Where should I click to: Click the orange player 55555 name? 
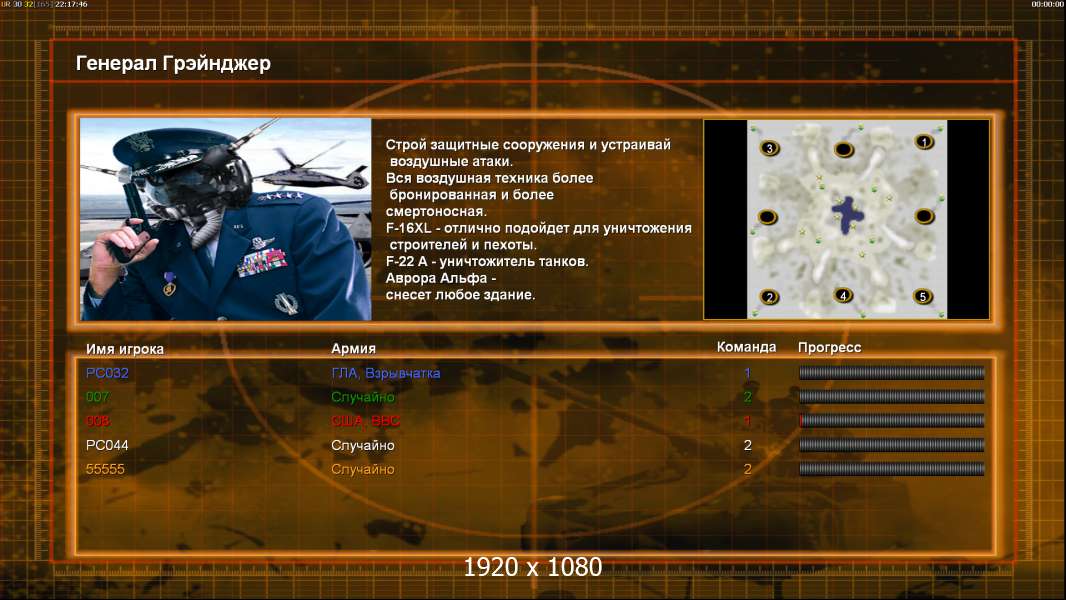pyautogui.click(x=105, y=469)
